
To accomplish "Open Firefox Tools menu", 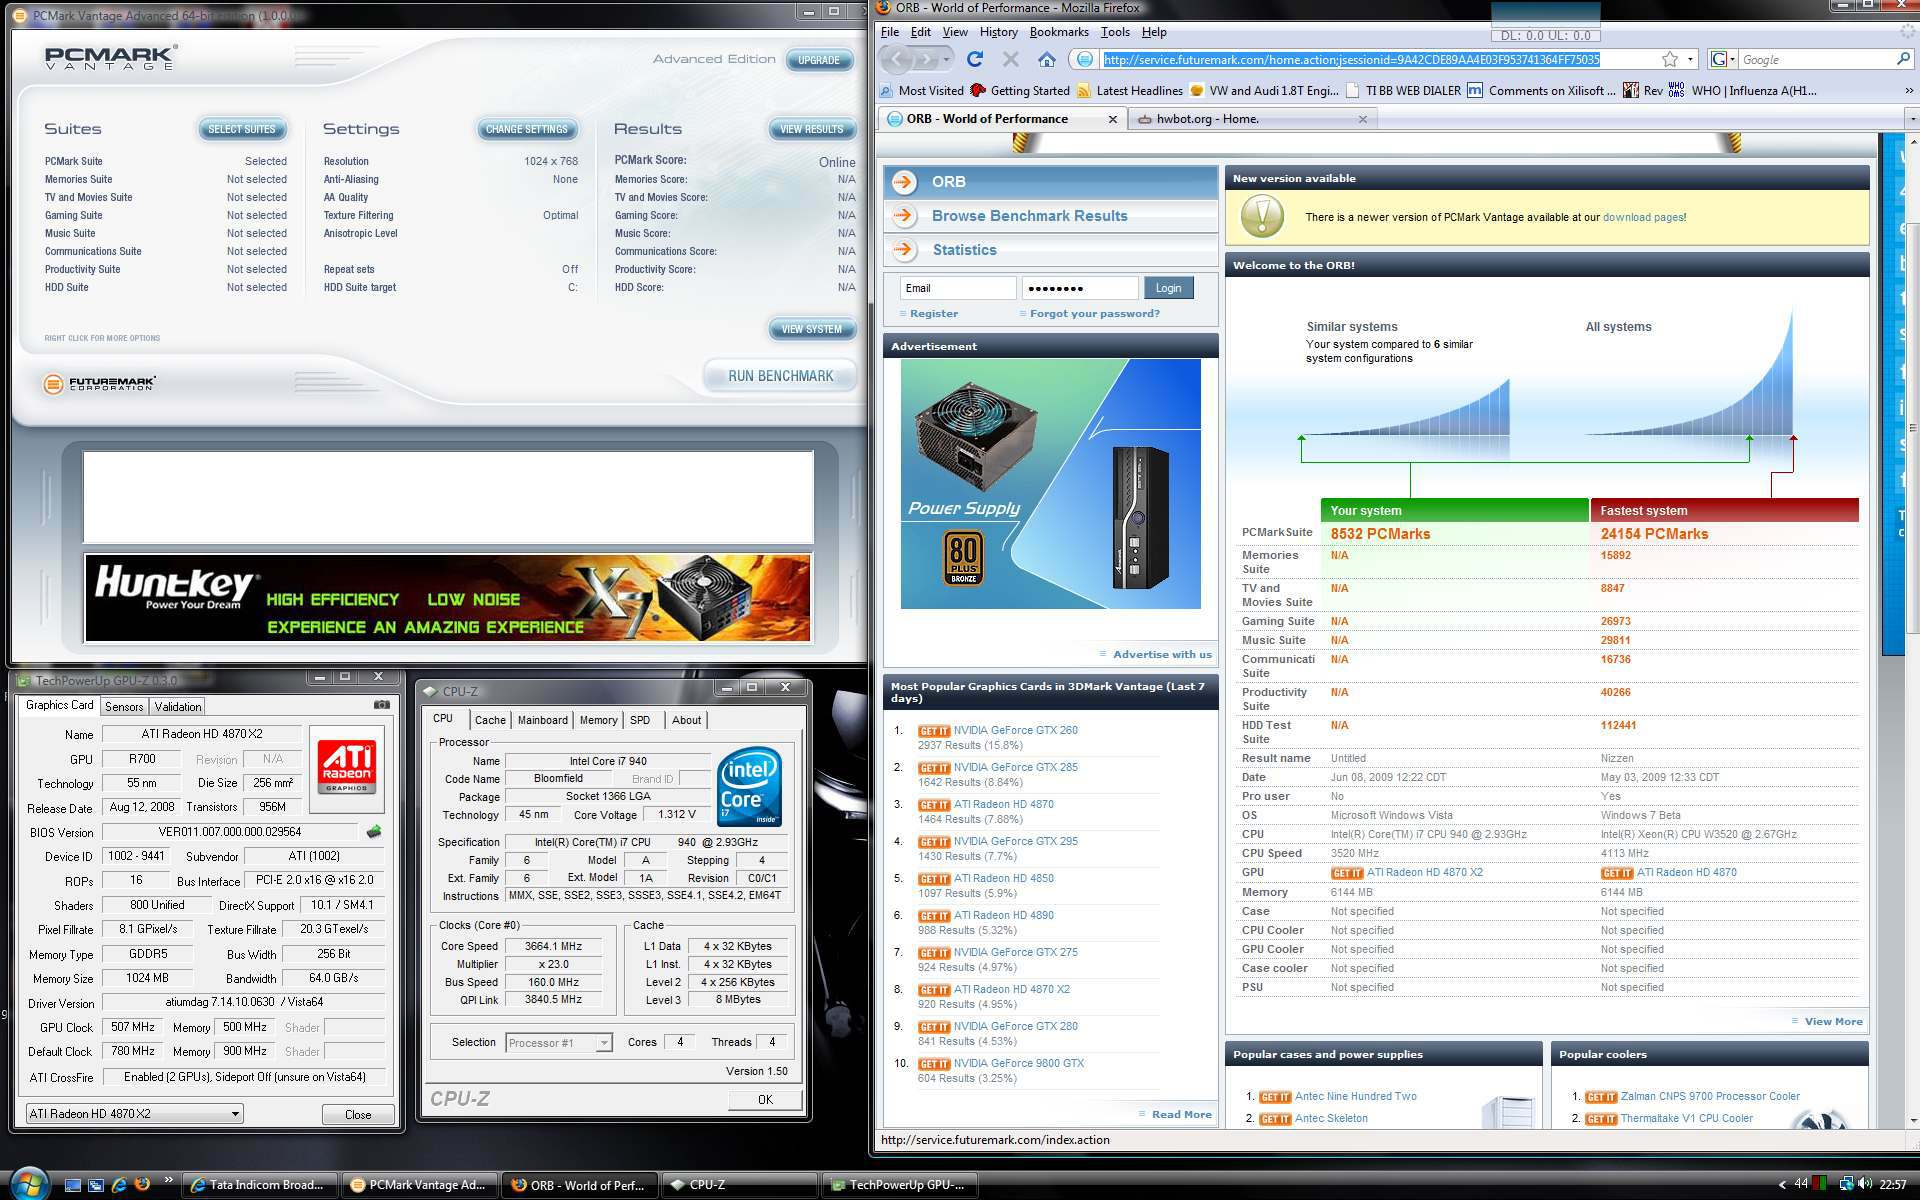I will (1115, 32).
